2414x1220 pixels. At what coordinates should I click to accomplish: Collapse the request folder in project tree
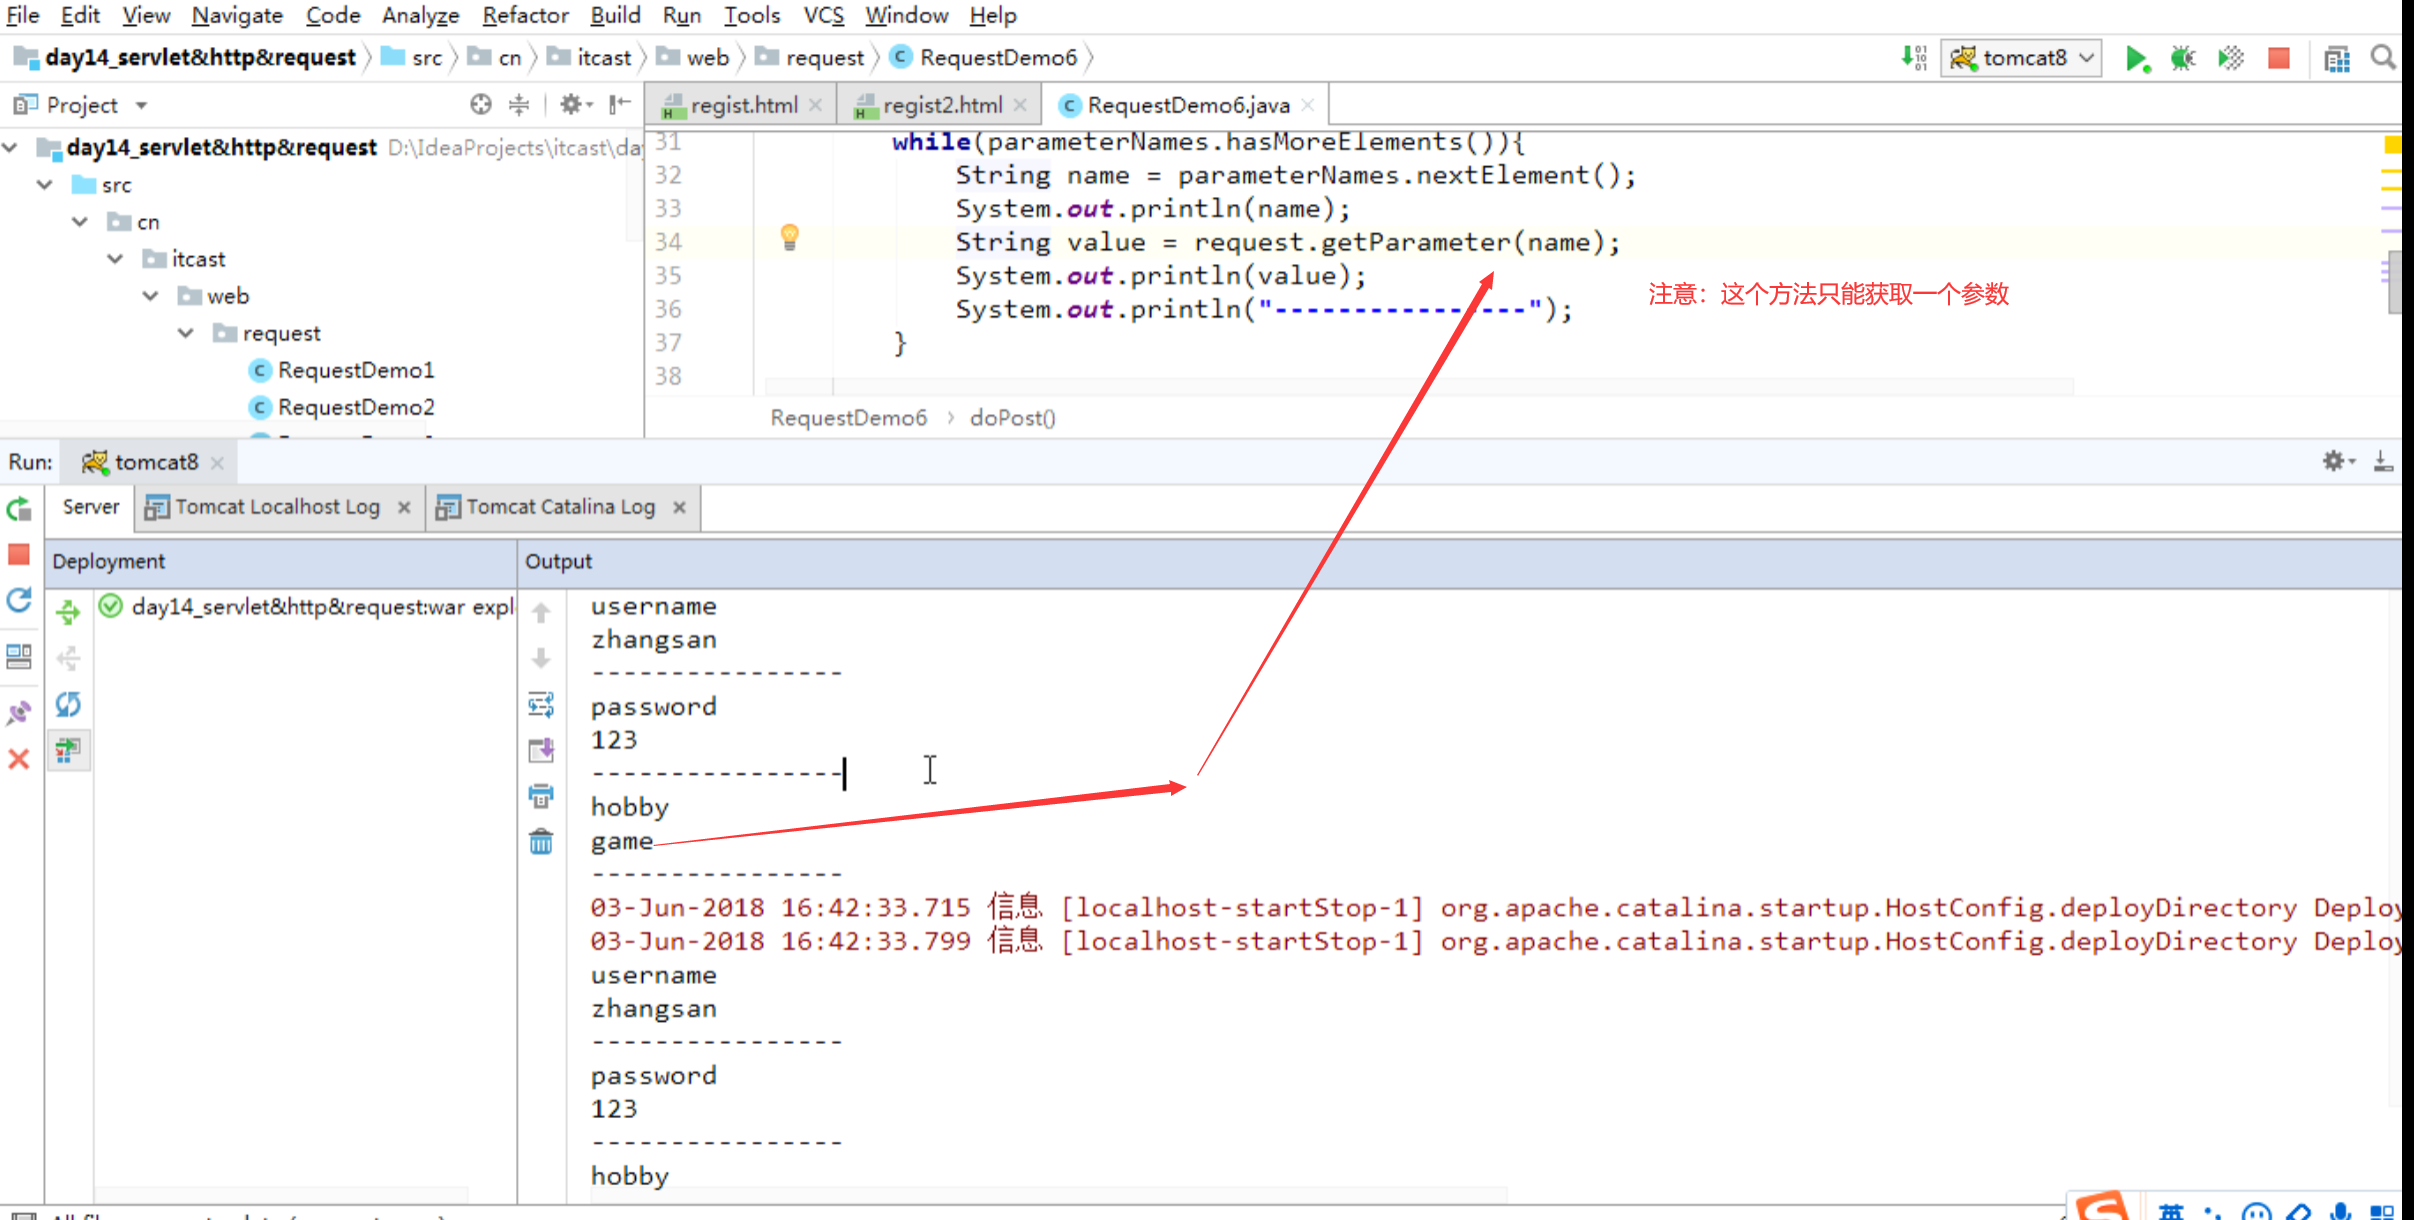point(186,333)
